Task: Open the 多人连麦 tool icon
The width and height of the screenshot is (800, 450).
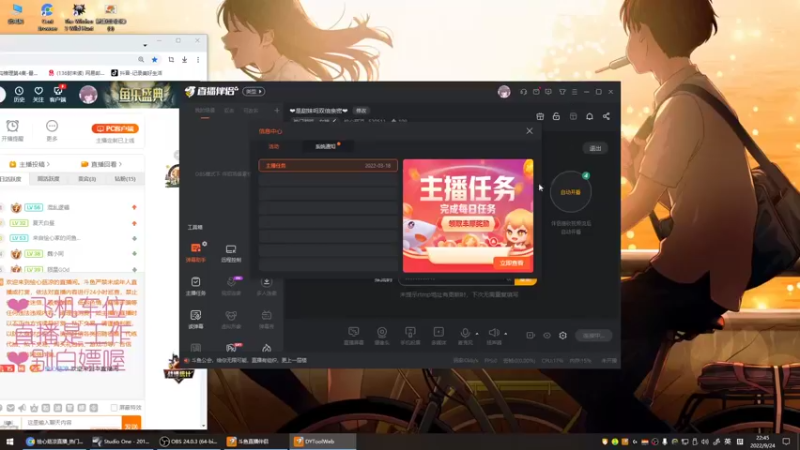Action: tap(266, 286)
